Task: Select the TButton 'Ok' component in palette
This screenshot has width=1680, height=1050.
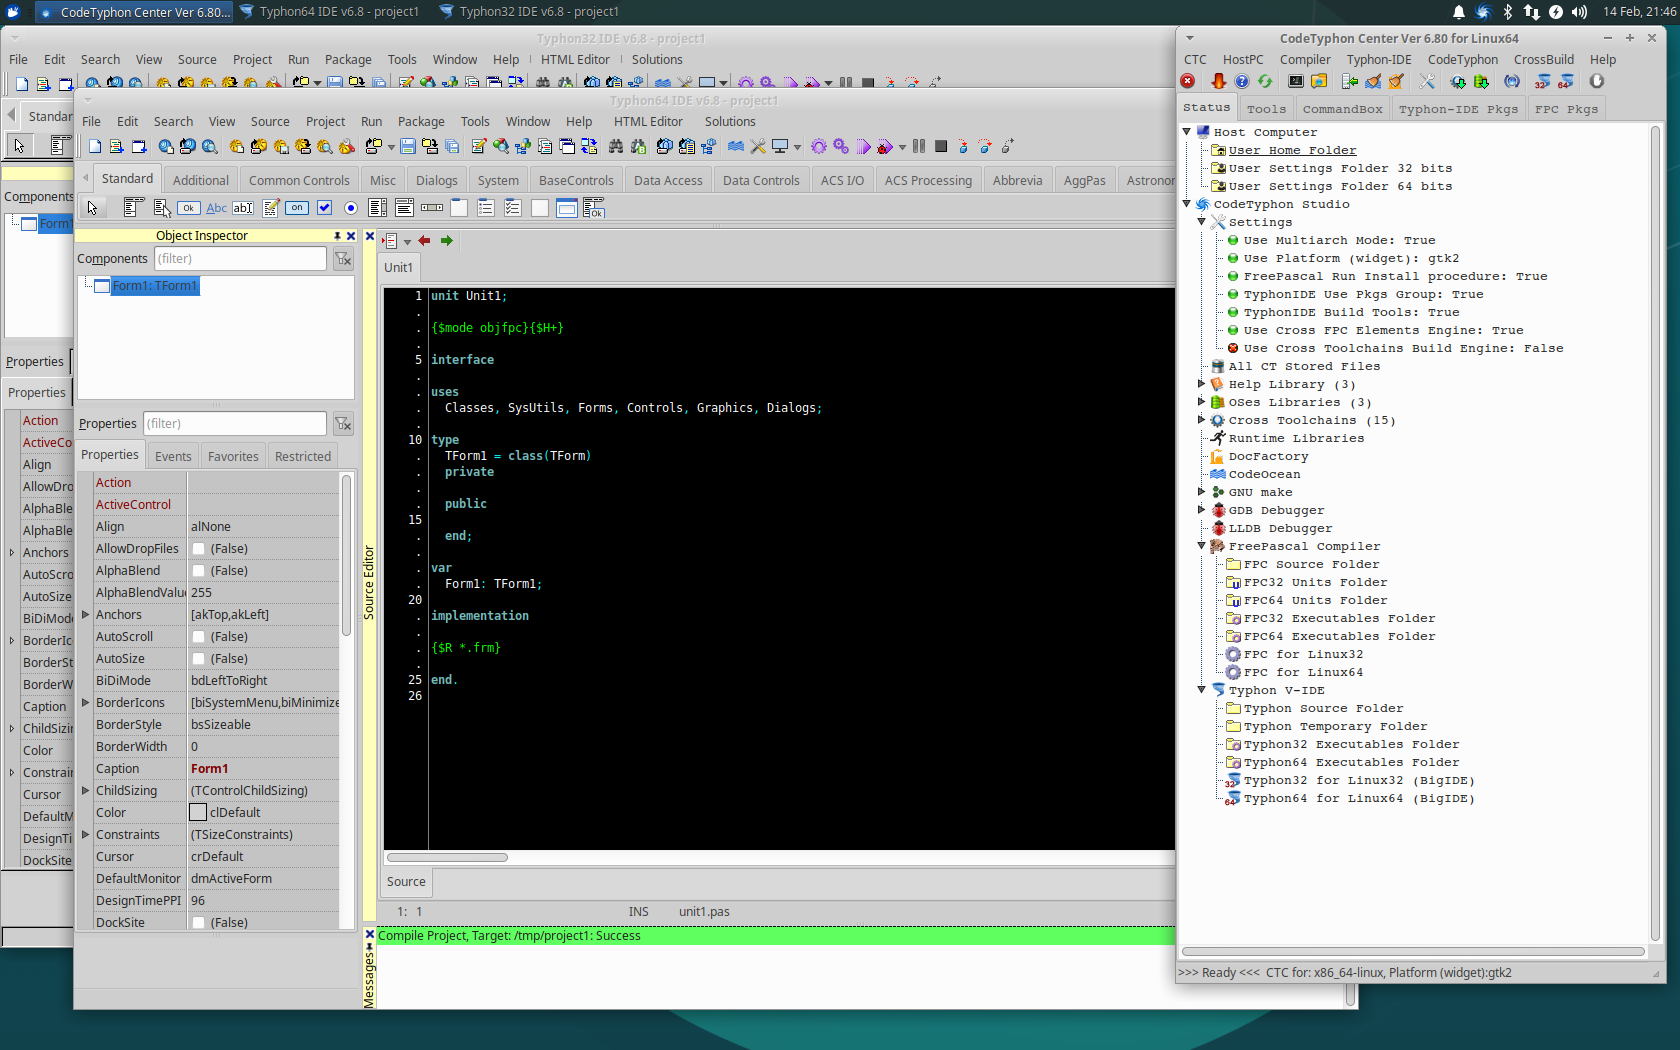Action: 189,208
